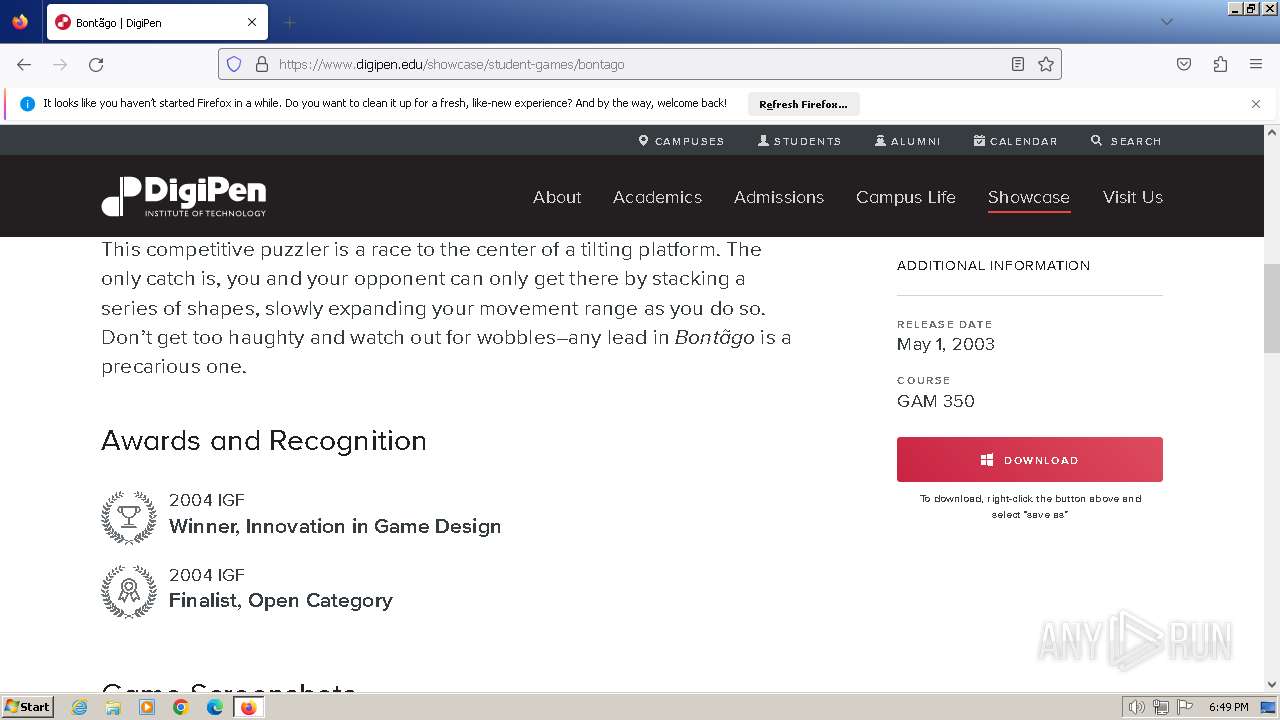Open the Academics menu
The height and width of the screenshot is (720, 1280).
657,197
